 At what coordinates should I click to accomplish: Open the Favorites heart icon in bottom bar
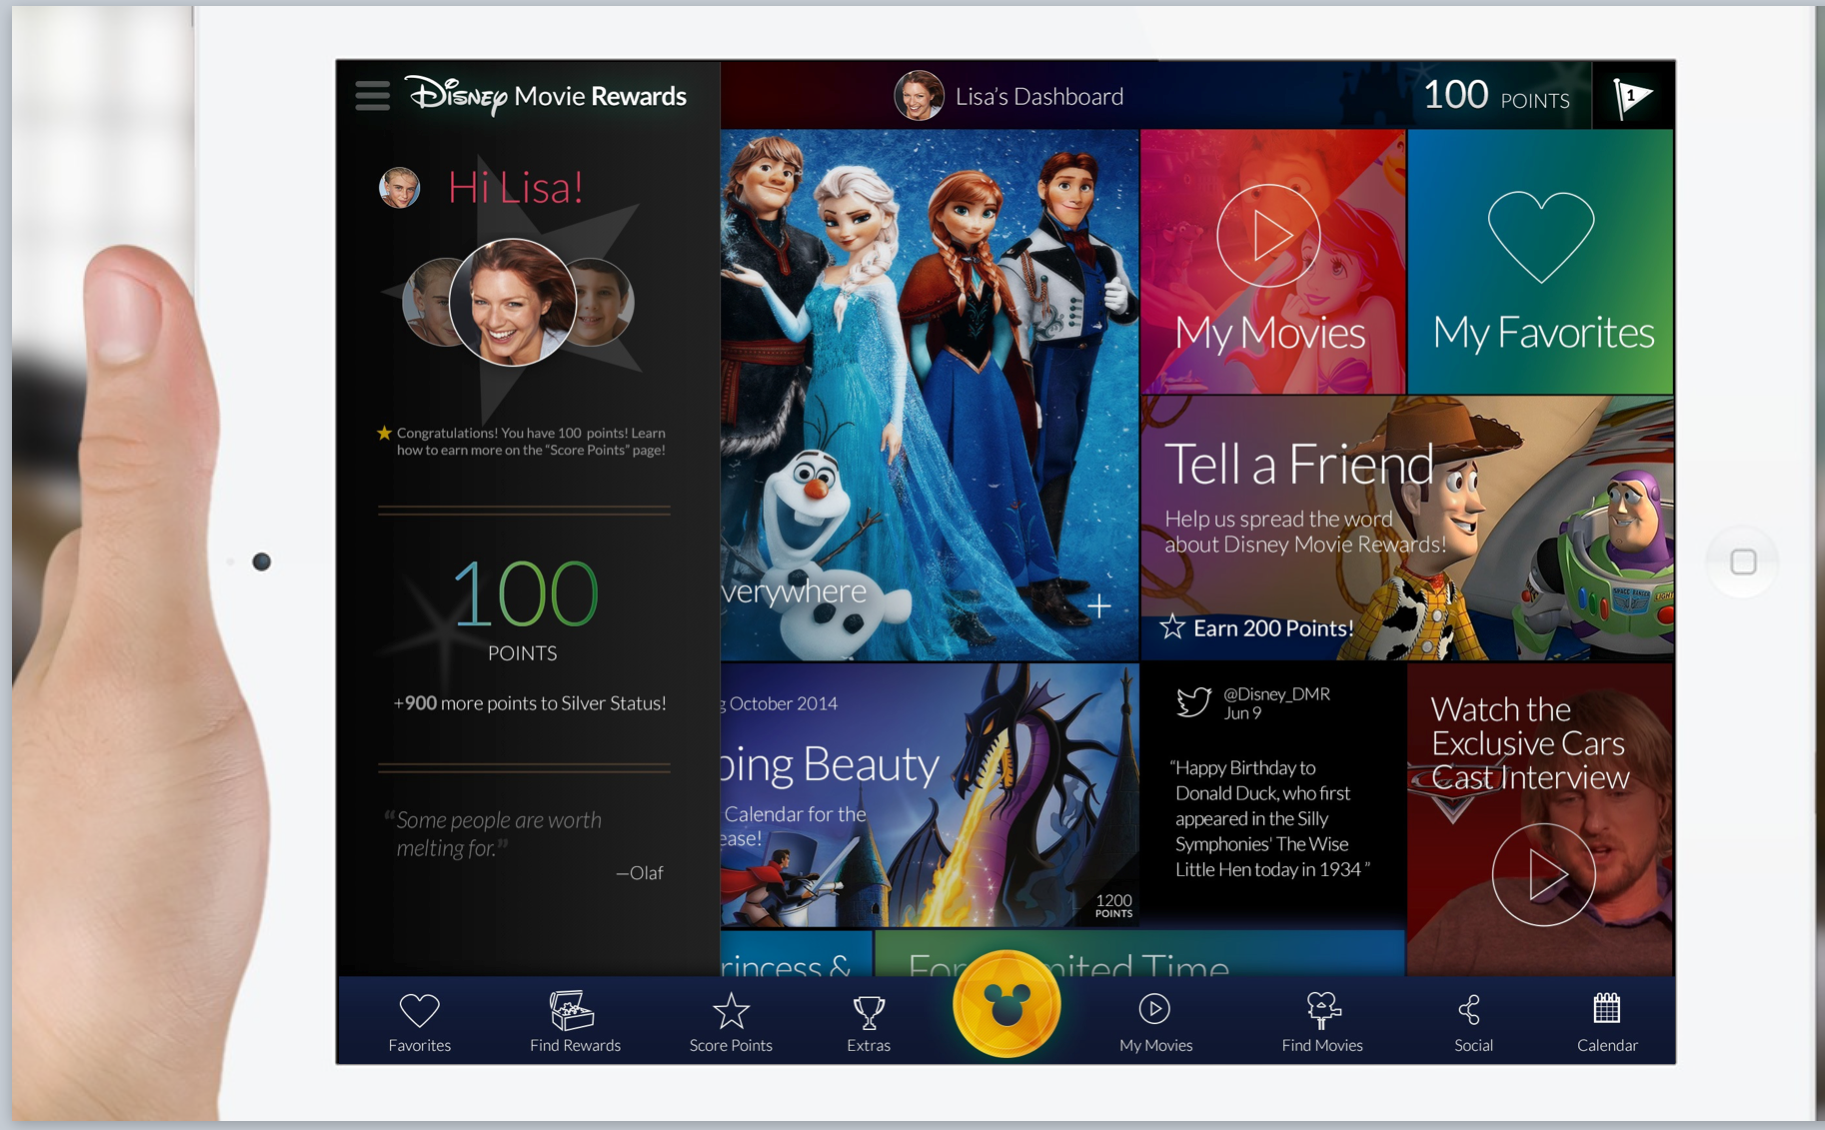click(419, 1010)
